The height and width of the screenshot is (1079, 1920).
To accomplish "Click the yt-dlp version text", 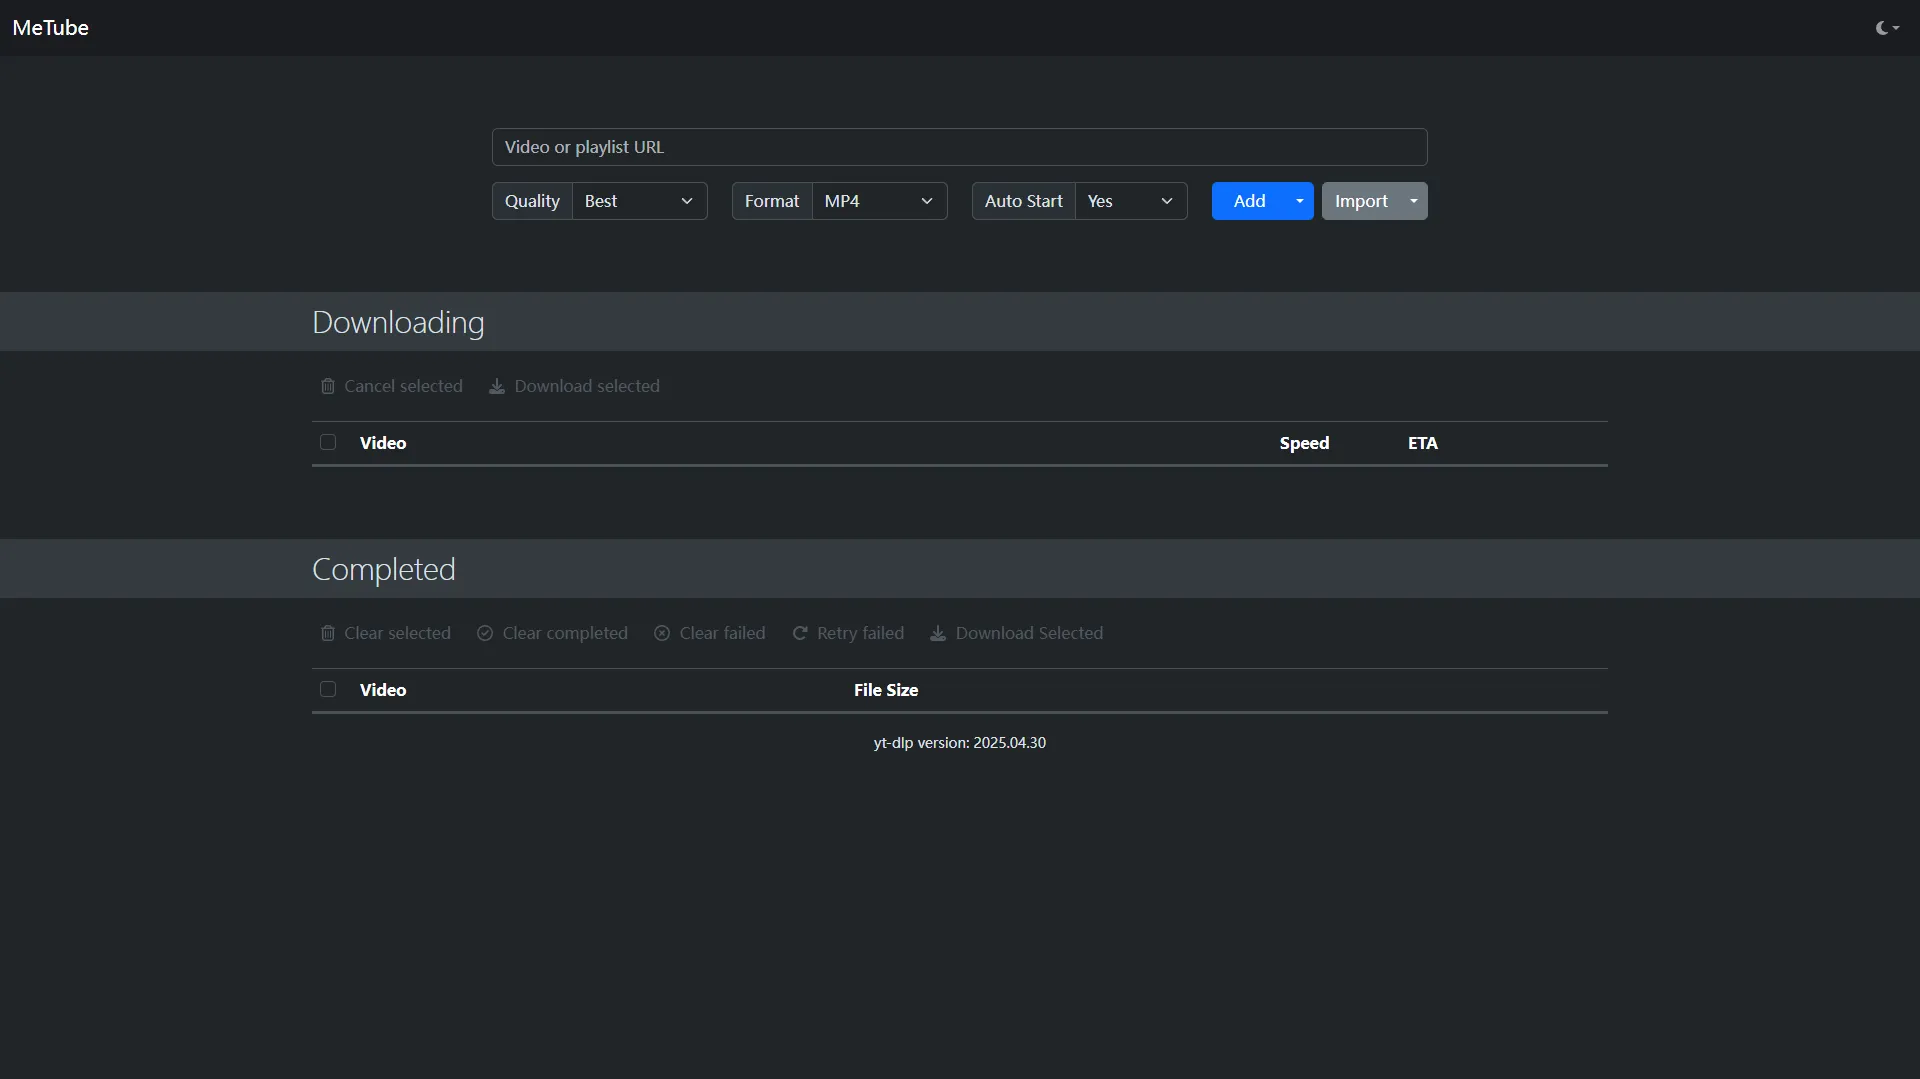I will [959, 743].
